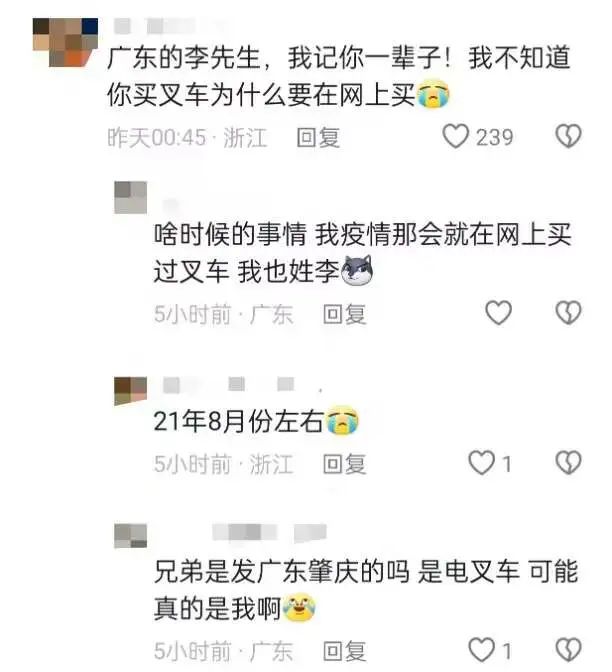Dislike the 21年8月份左右 reply

pyautogui.click(x=568, y=463)
